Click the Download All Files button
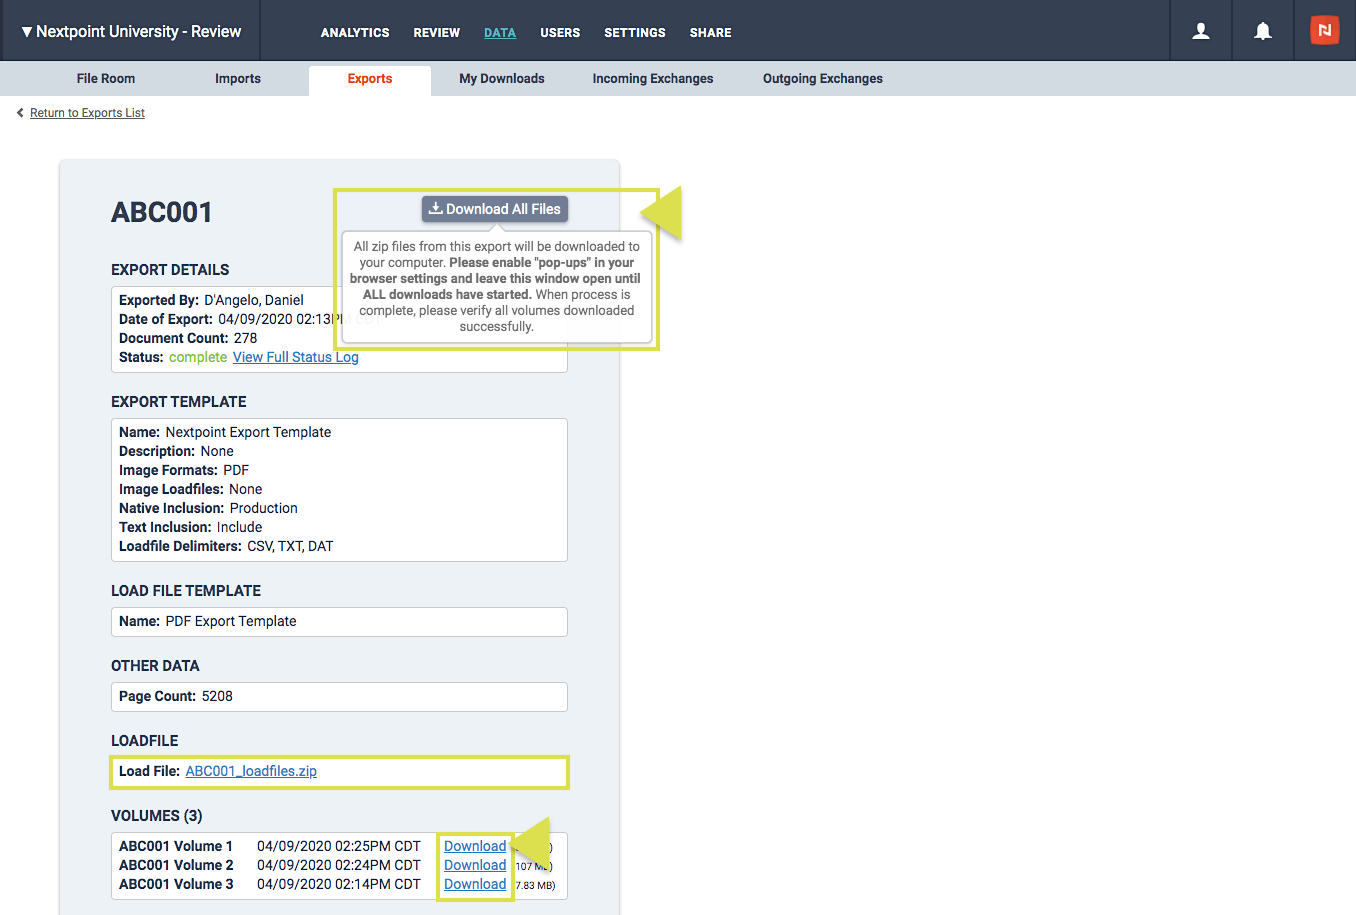This screenshot has height=915, width=1356. (495, 209)
